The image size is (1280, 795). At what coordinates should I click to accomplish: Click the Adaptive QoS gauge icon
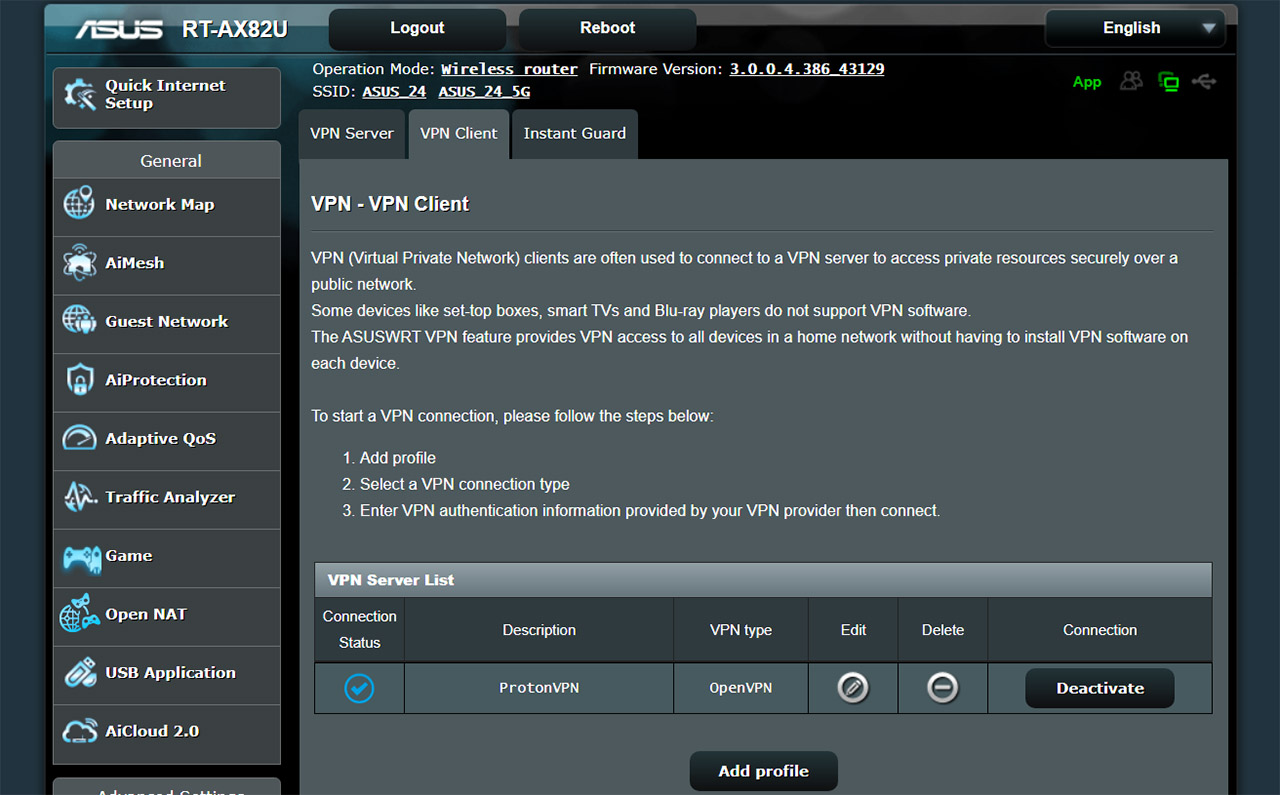coord(79,438)
